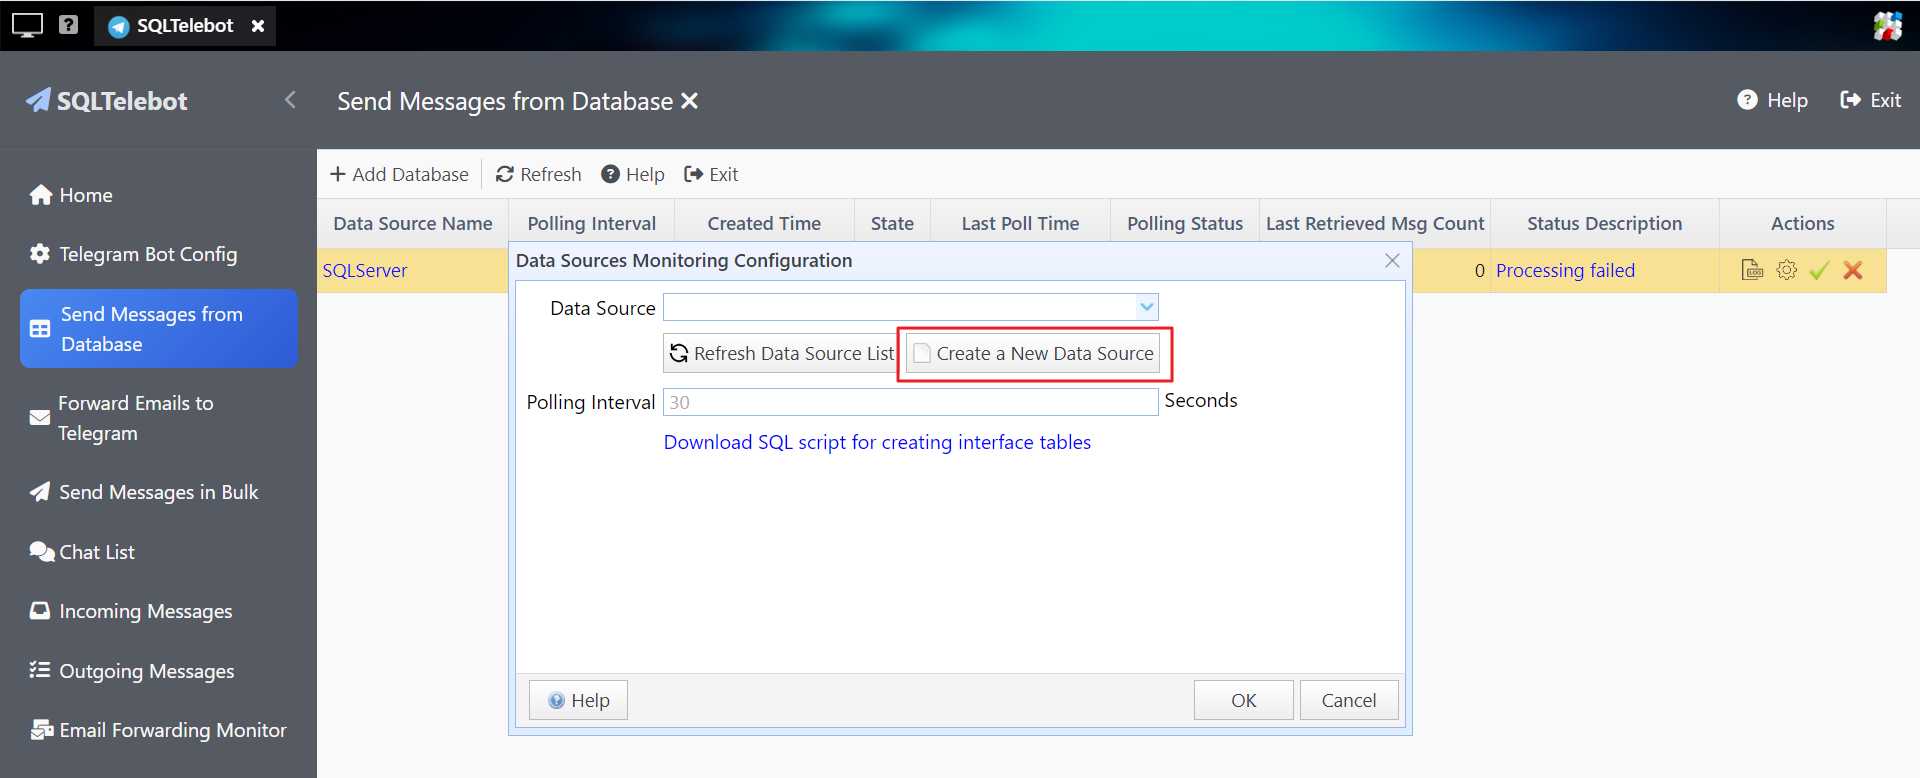Screen dimensions: 1920x778
Task: Click Add Database in the toolbar
Action: point(399,174)
